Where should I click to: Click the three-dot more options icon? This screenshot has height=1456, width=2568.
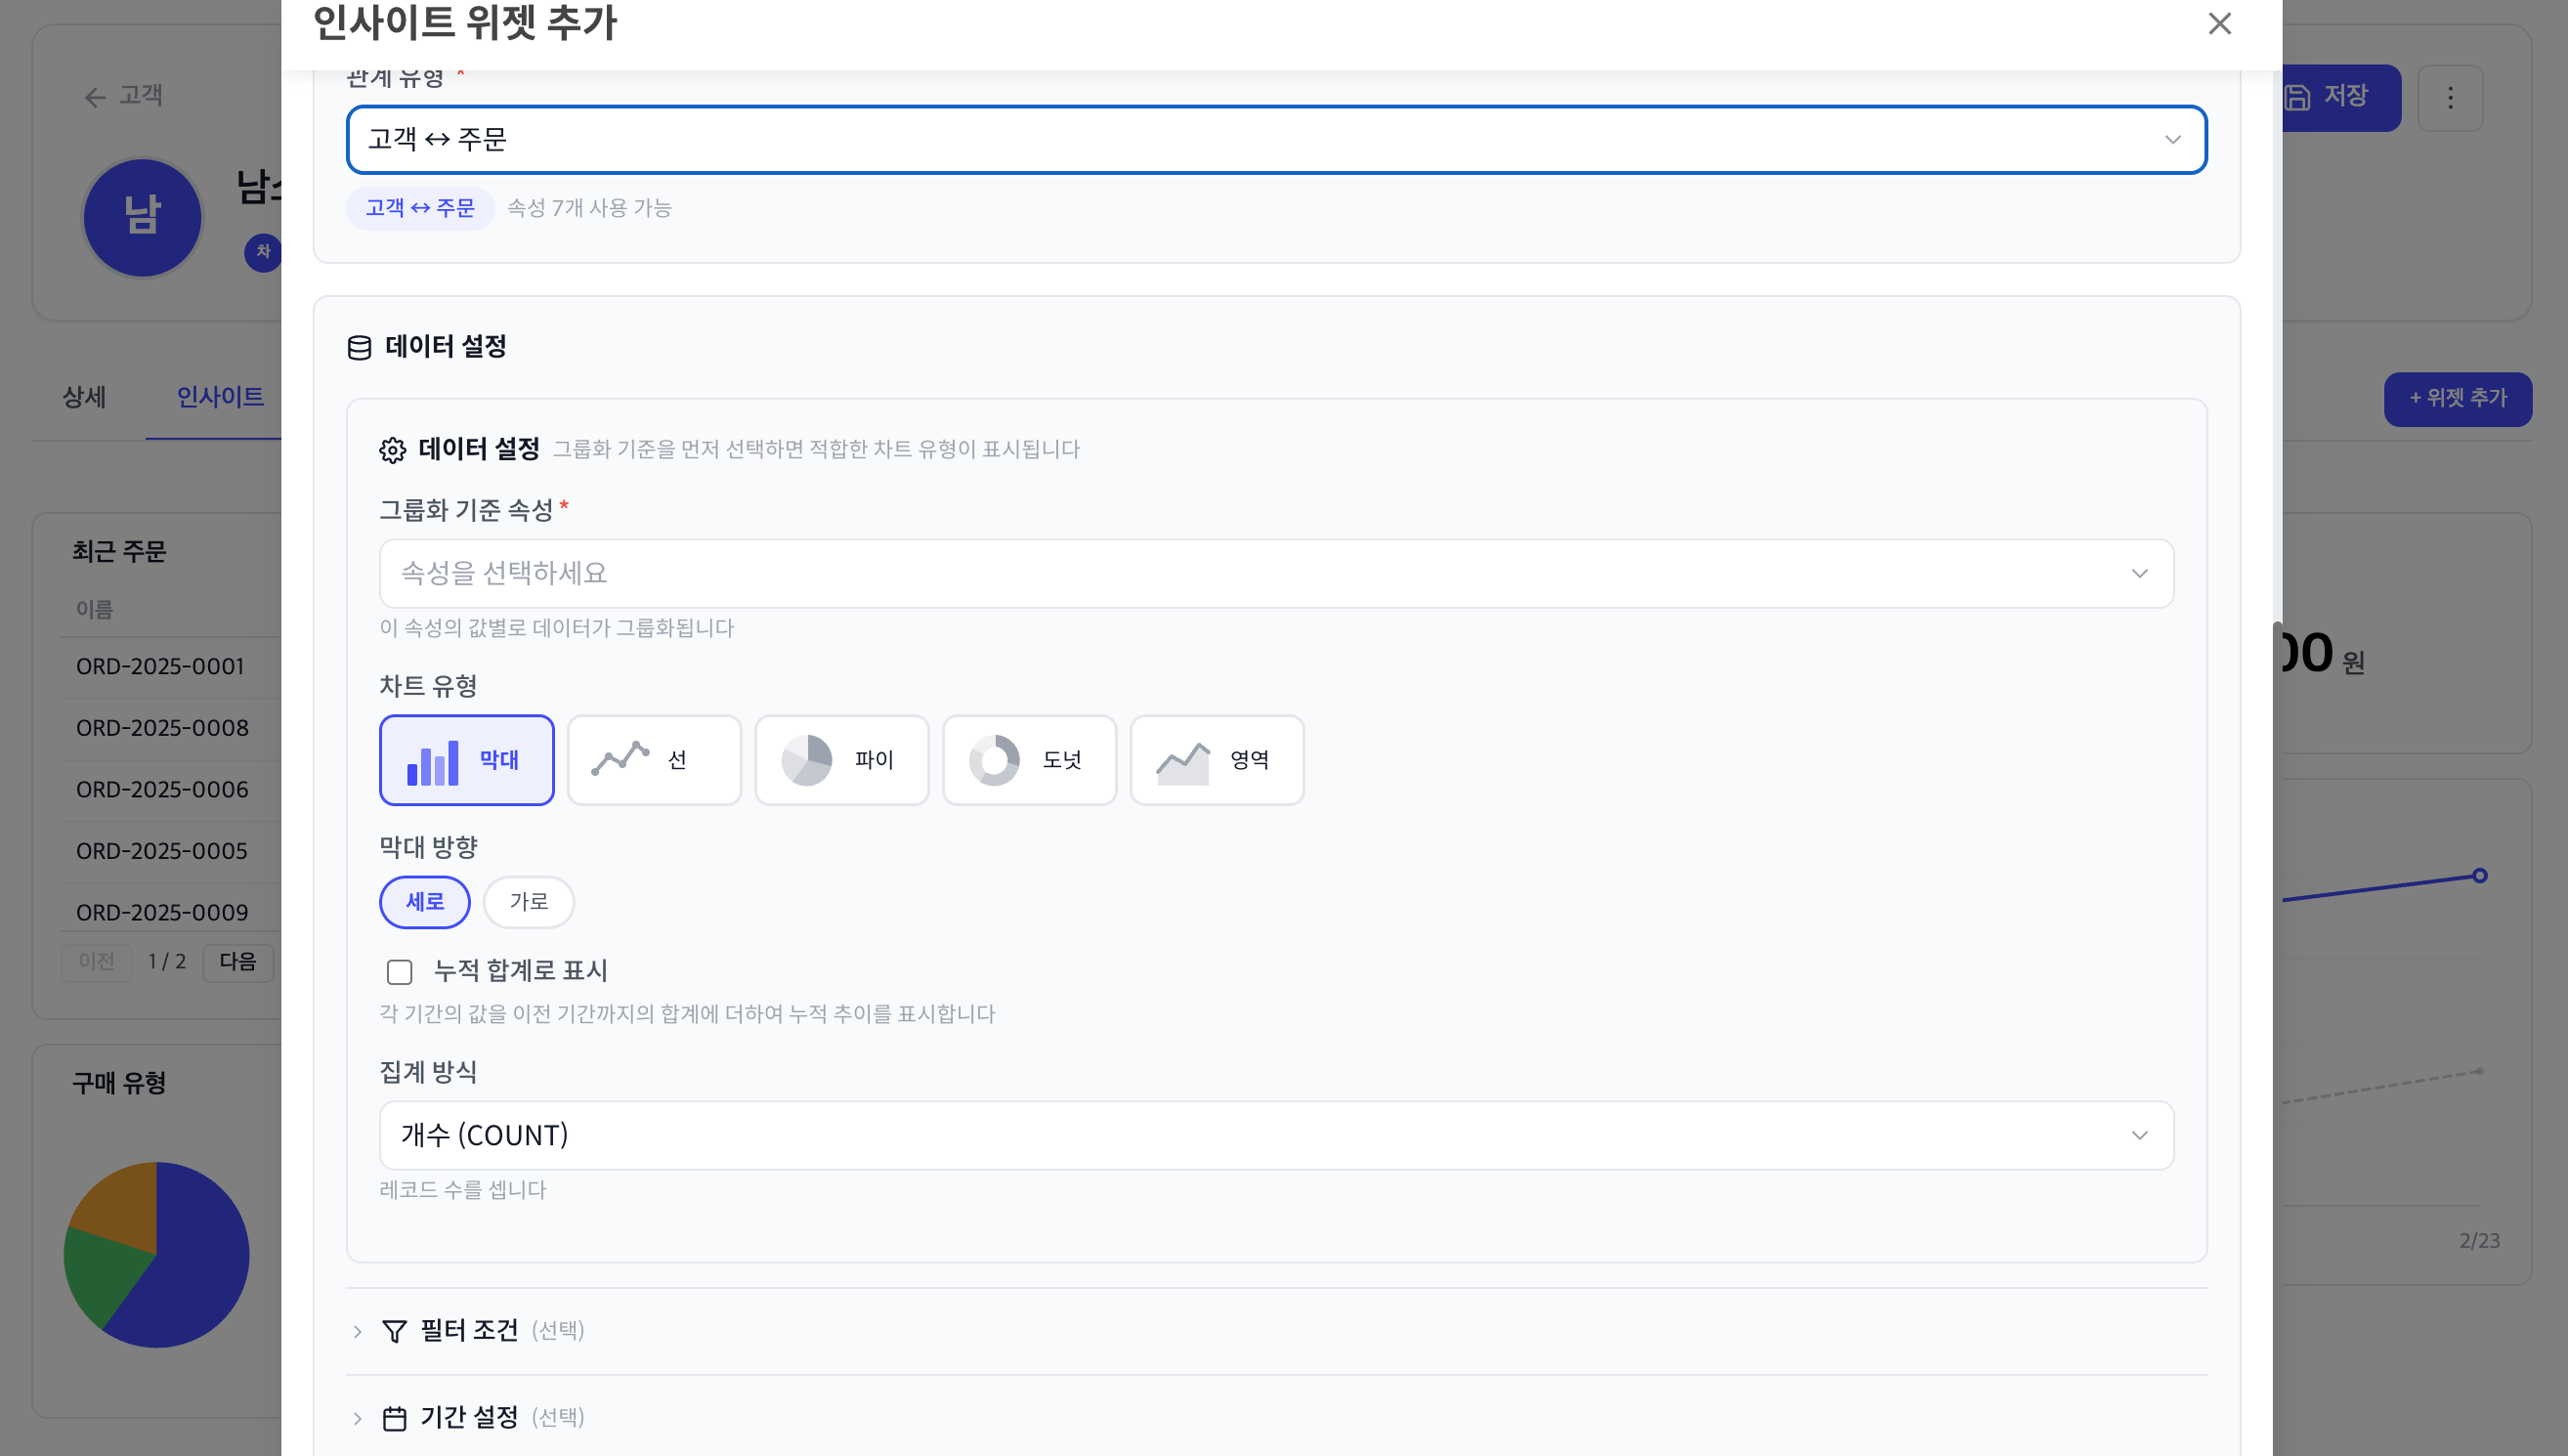(2449, 98)
